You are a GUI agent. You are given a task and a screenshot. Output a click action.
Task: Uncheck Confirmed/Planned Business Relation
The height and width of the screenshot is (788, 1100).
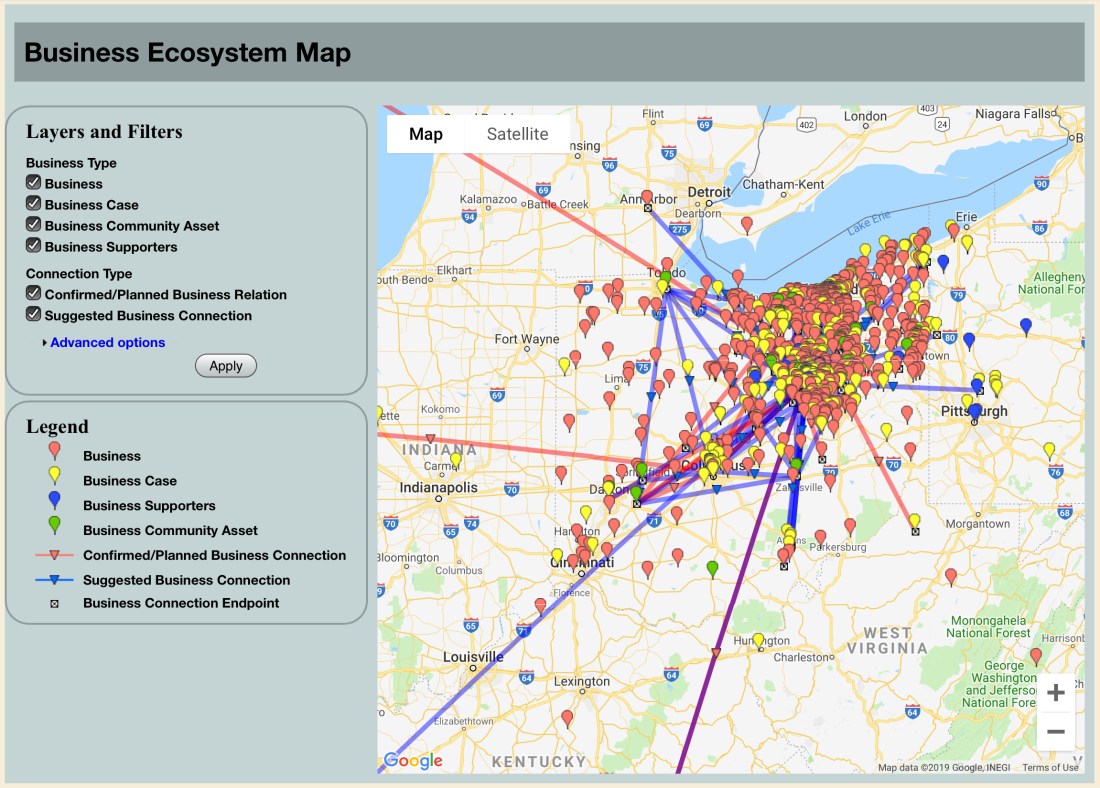[34, 294]
